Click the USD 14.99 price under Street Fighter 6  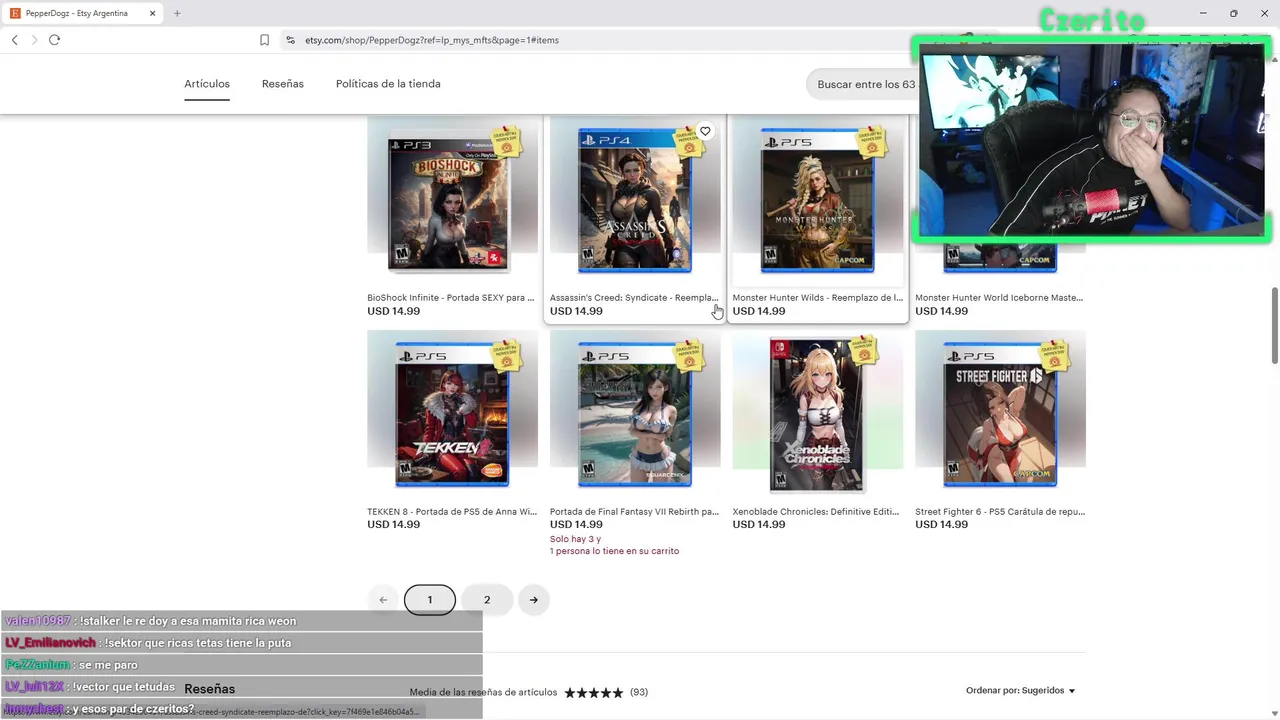(941, 524)
